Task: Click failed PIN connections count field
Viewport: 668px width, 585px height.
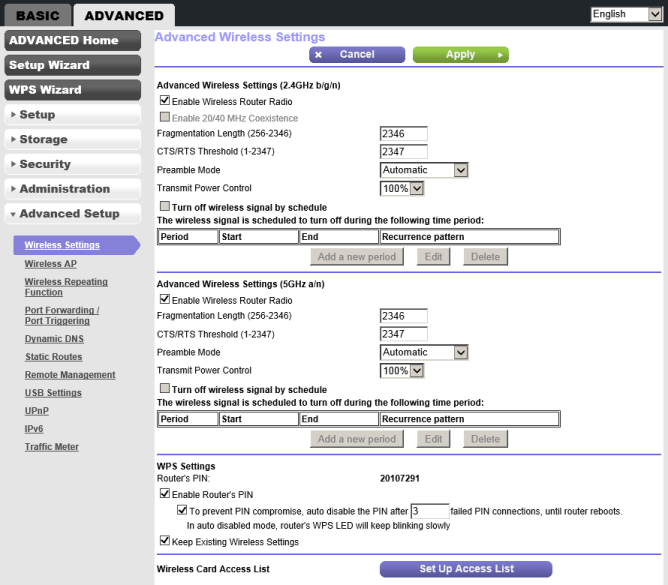Action: click(x=429, y=511)
